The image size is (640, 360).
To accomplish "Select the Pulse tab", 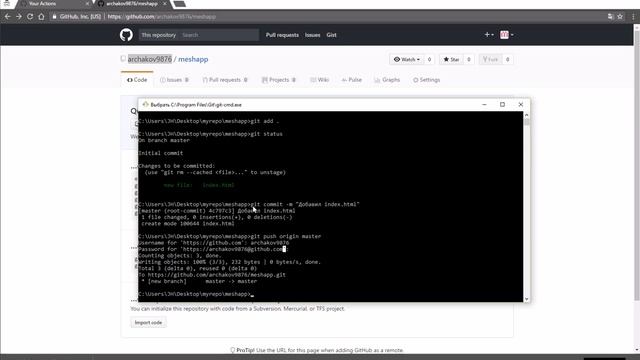I will 351,80.
